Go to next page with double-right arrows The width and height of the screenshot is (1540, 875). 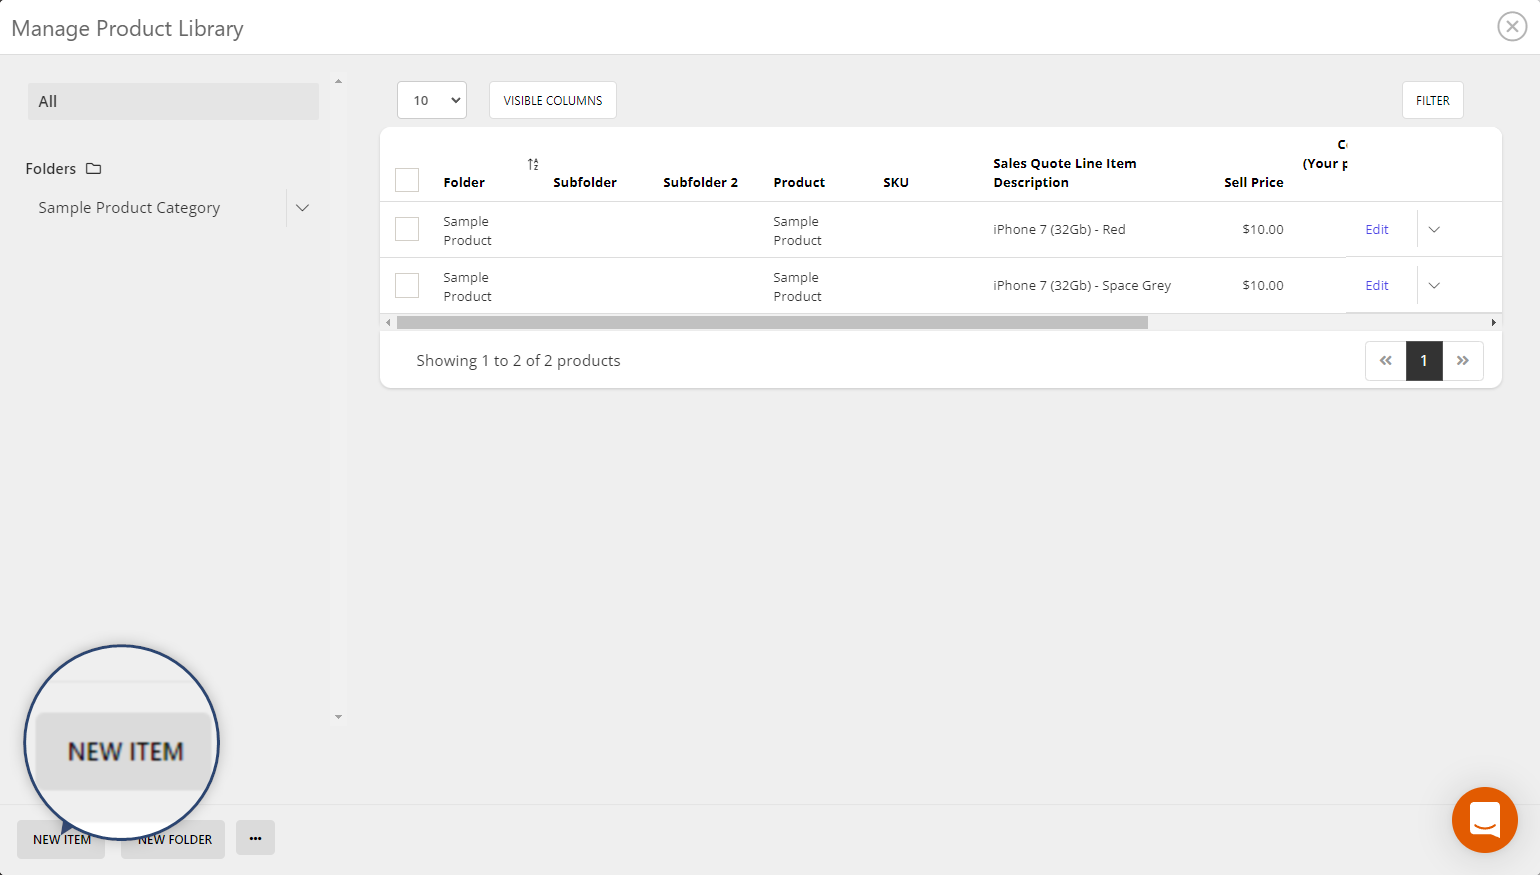pyautogui.click(x=1463, y=361)
